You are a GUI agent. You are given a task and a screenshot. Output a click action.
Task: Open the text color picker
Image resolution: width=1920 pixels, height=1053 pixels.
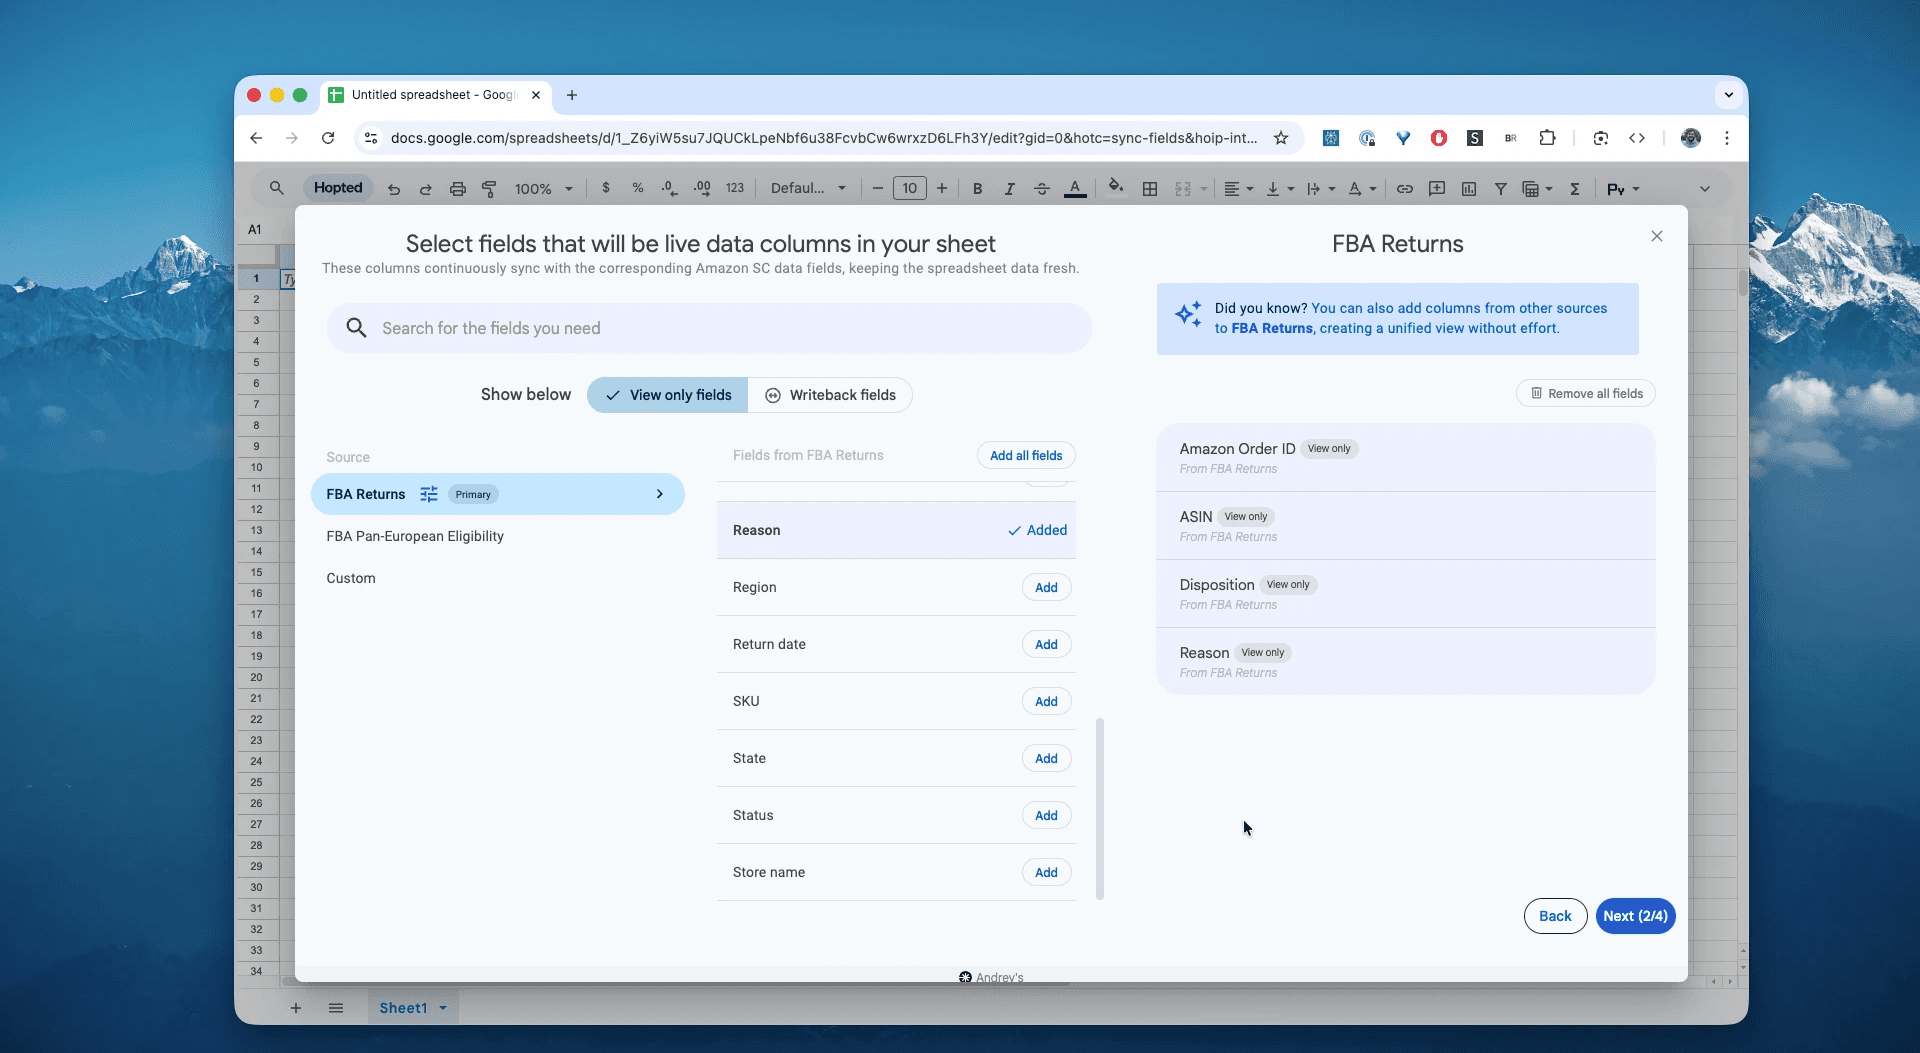(1075, 189)
